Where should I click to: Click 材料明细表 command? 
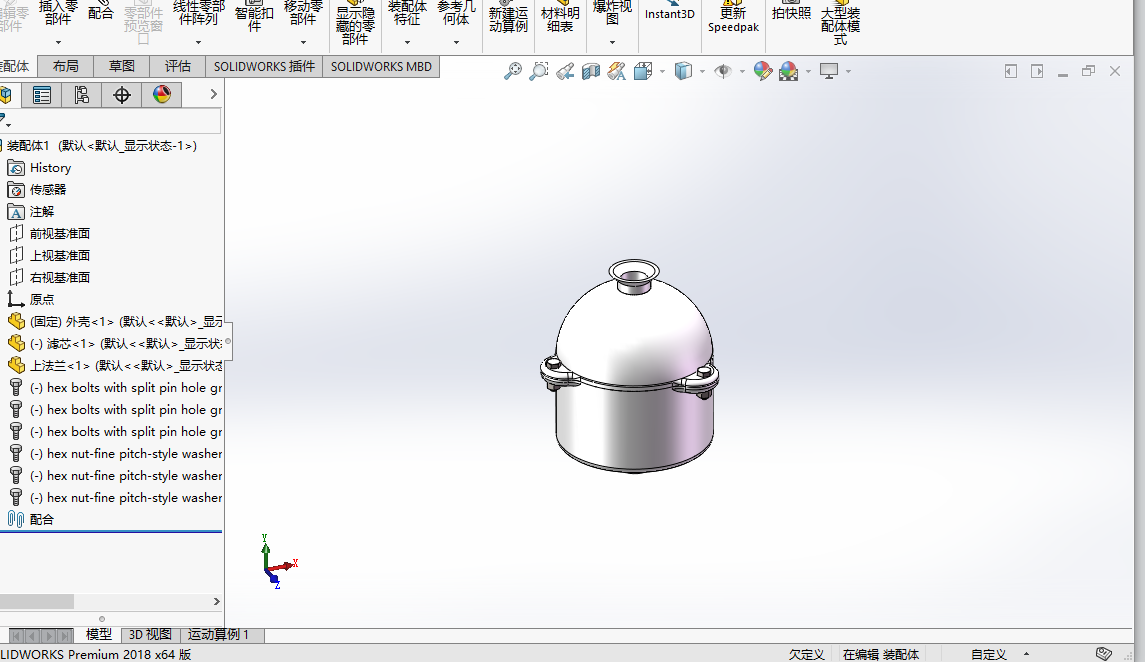560,16
